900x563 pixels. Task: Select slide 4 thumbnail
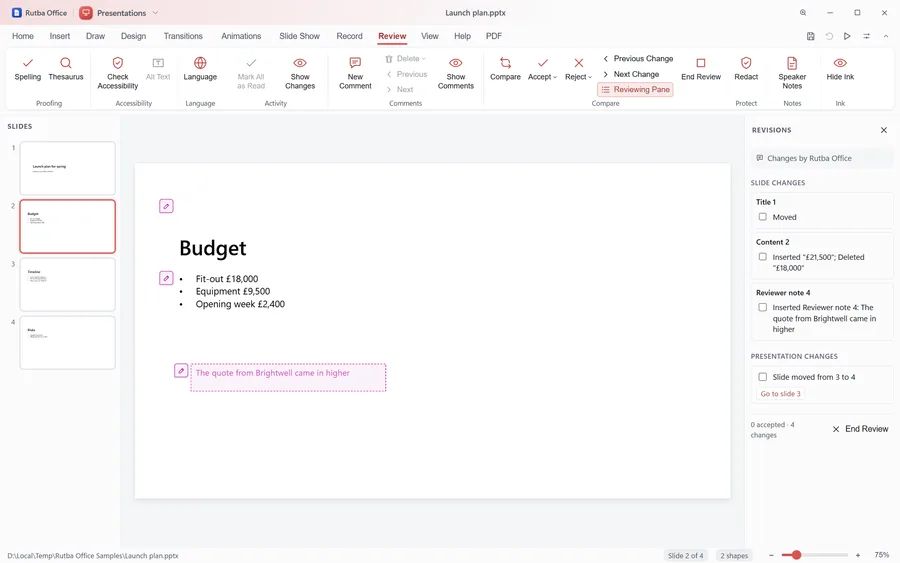click(68, 343)
